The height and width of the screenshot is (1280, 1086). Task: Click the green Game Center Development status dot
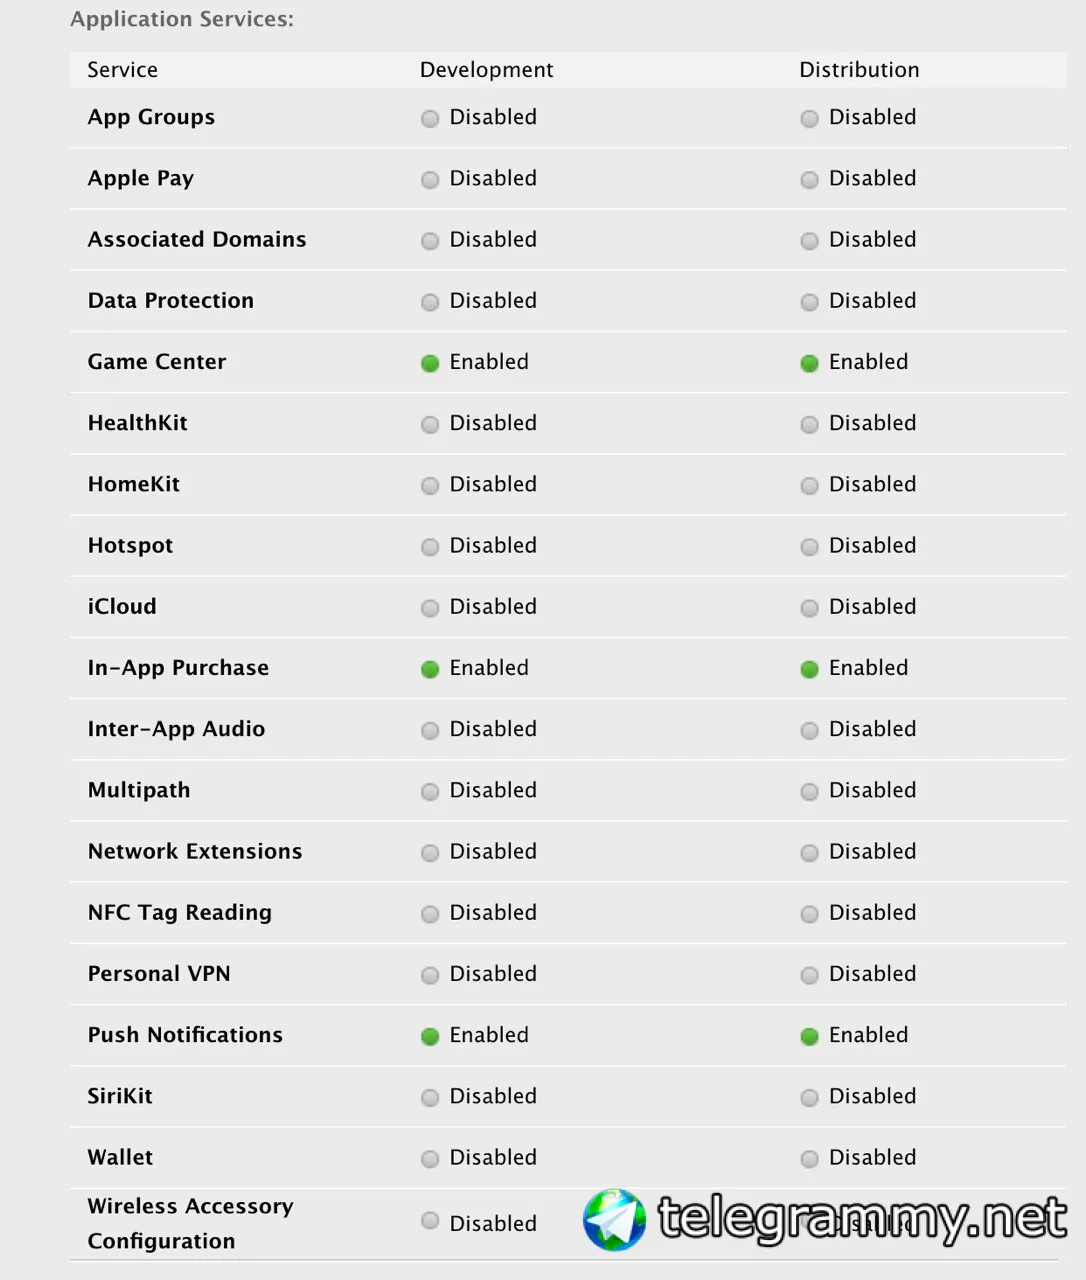[x=430, y=363]
